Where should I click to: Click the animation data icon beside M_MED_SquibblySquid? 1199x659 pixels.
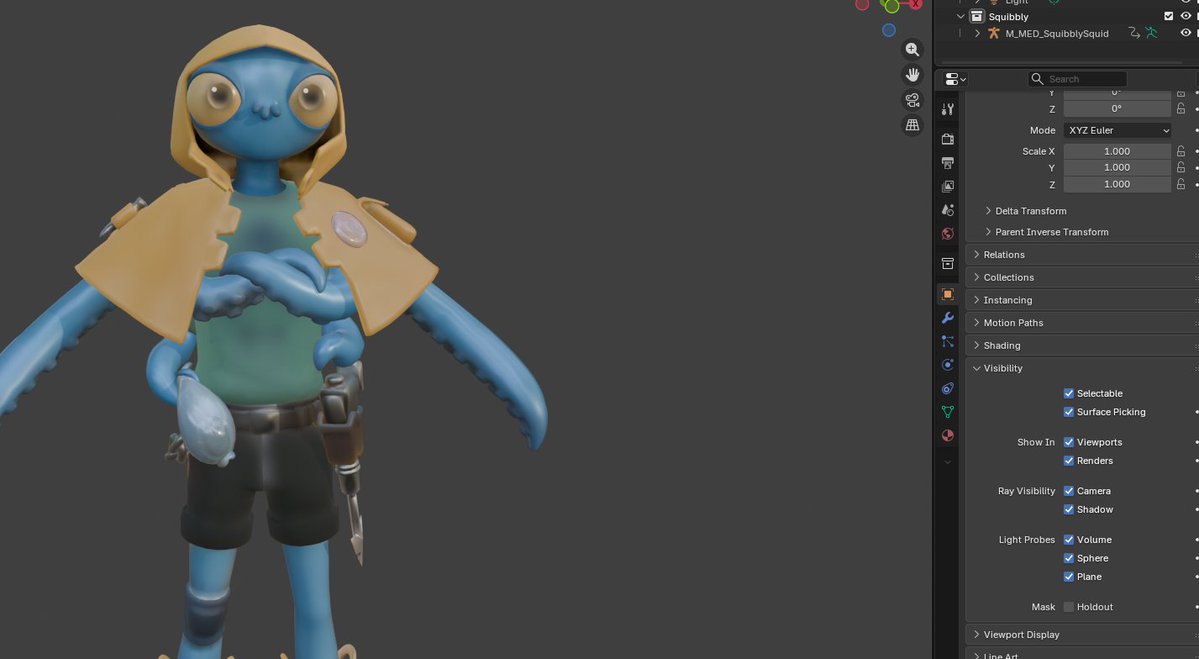(1134, 33)
